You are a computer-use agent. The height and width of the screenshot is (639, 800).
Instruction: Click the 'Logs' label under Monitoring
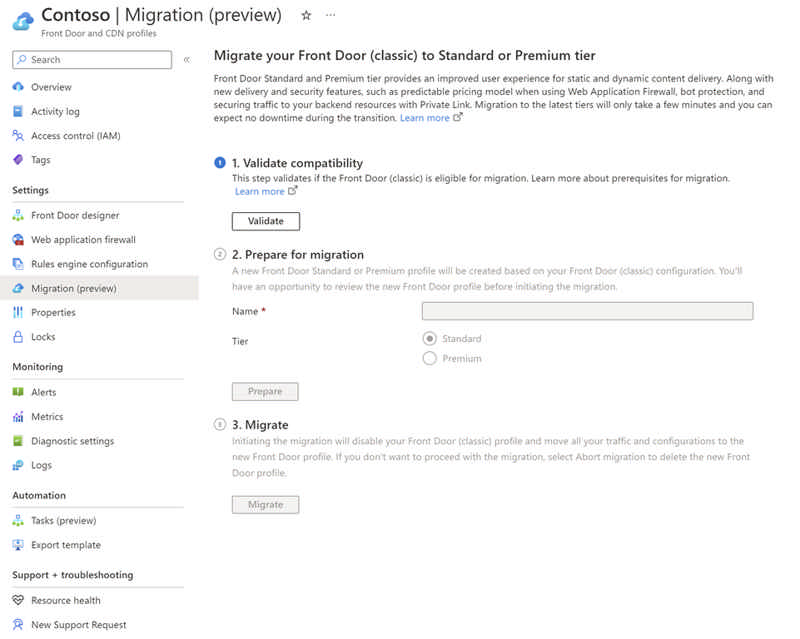tap(41, 465)
